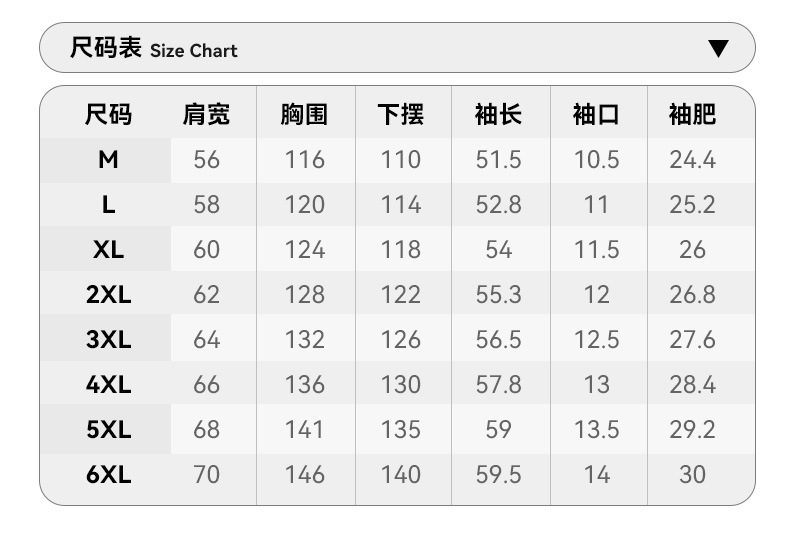Image resolution: width=790 pixels, height=539 pixels.
Task: Select the 2XL size row label
Action: pos(108,295)
